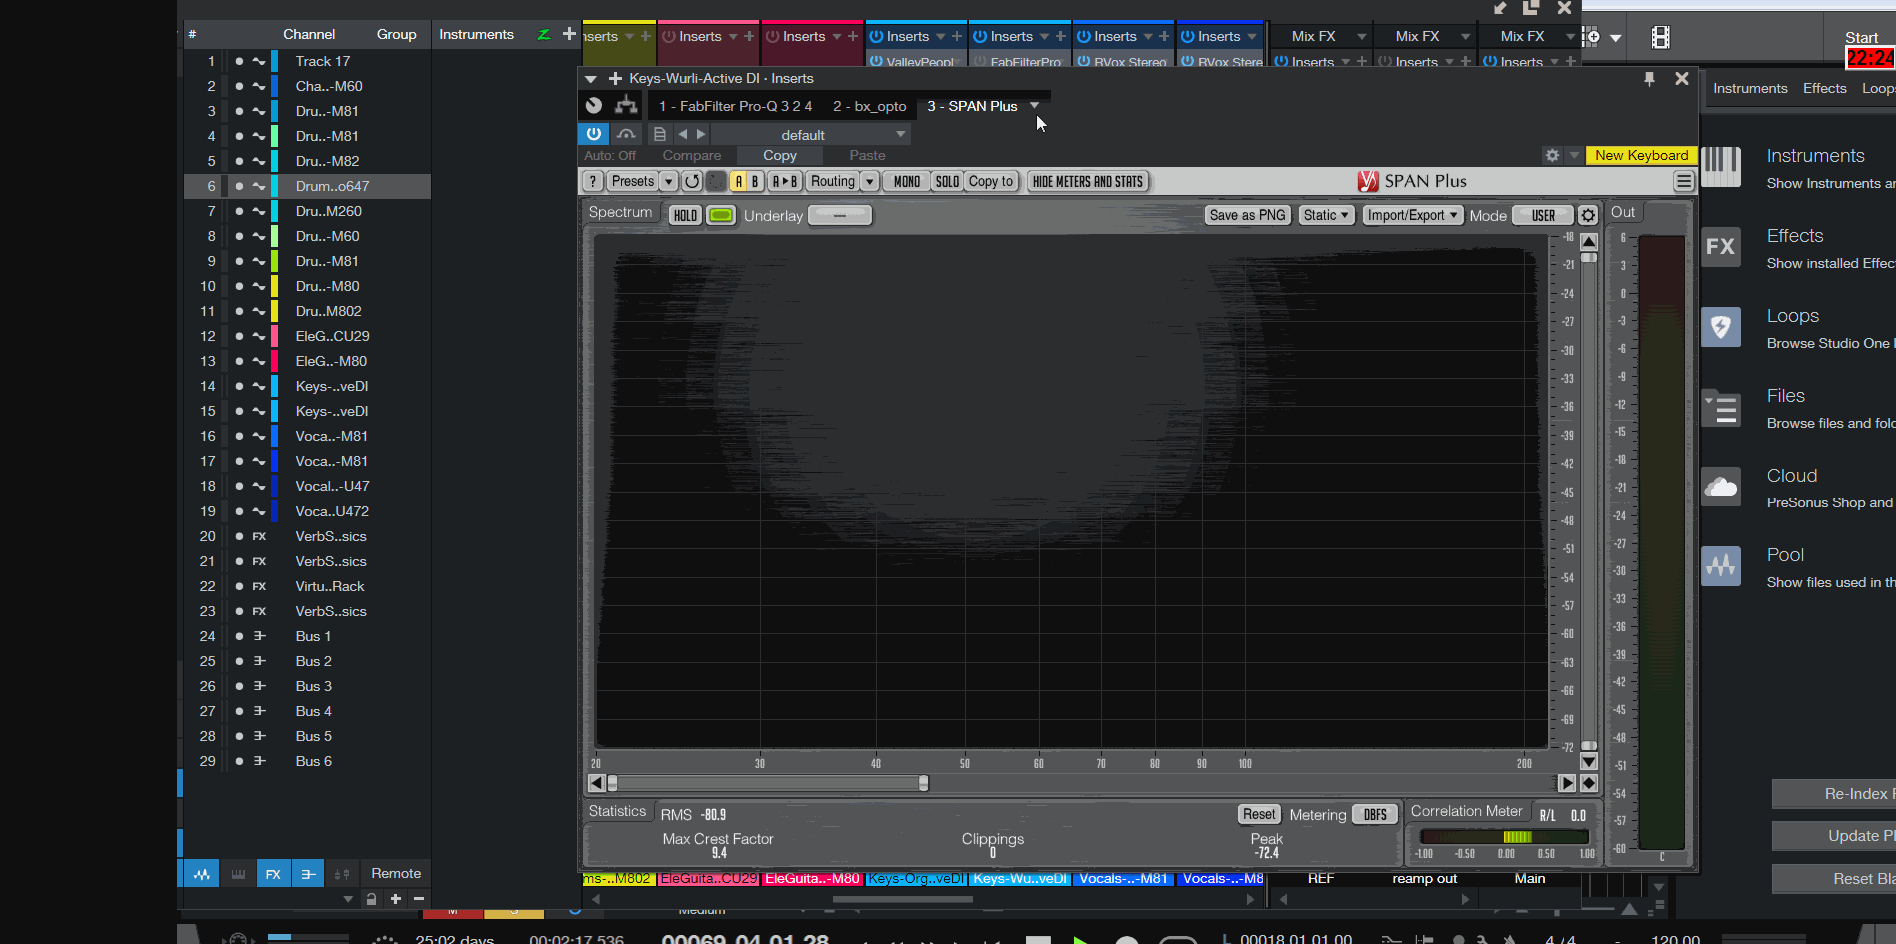Open the Loops browser icon
This screenshot has height=944, width=1896.
pos(1721,326)
